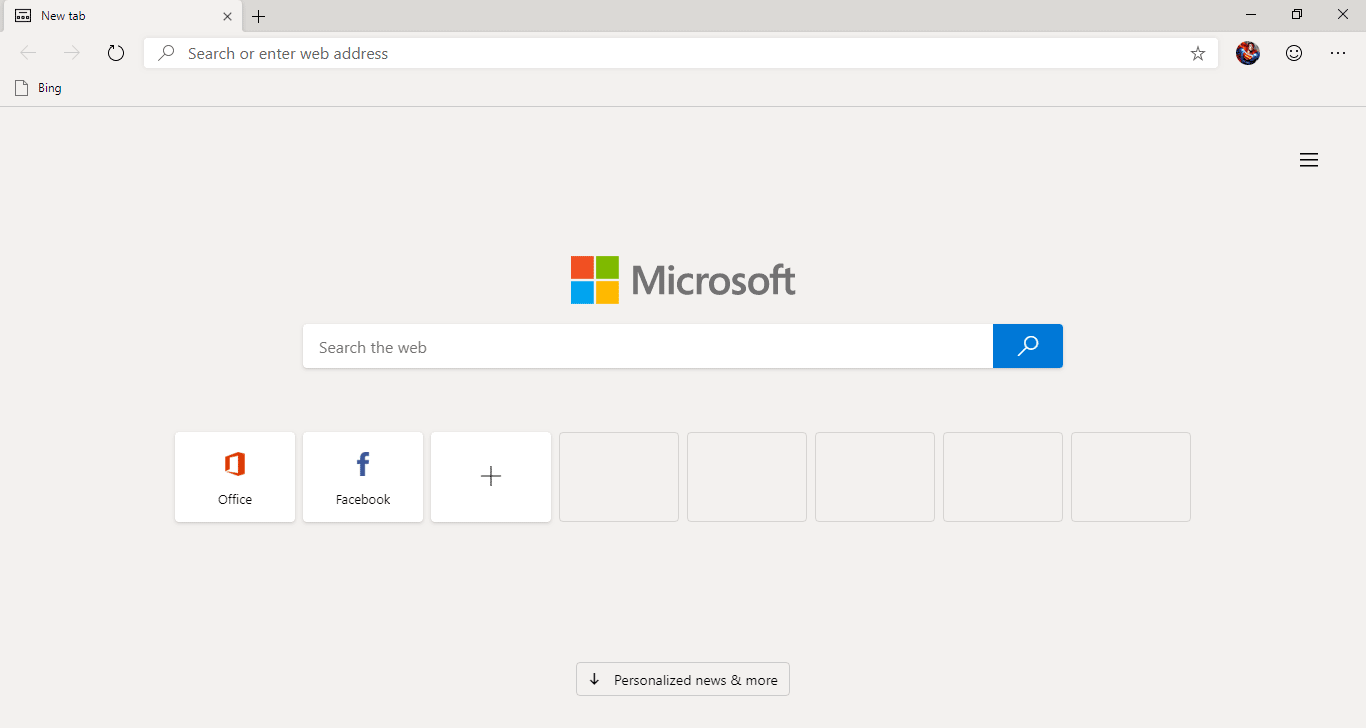Screen dimensions: 1366x728
Task: Expand Personalized news & more
Action: (x=683, y=679)
